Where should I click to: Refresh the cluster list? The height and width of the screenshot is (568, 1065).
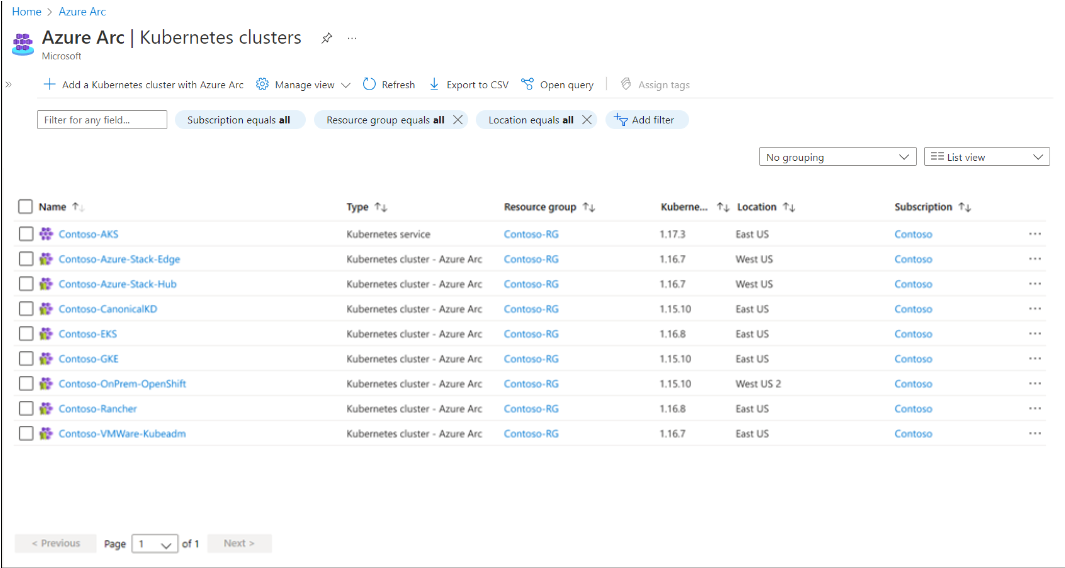tap(389, 84)
